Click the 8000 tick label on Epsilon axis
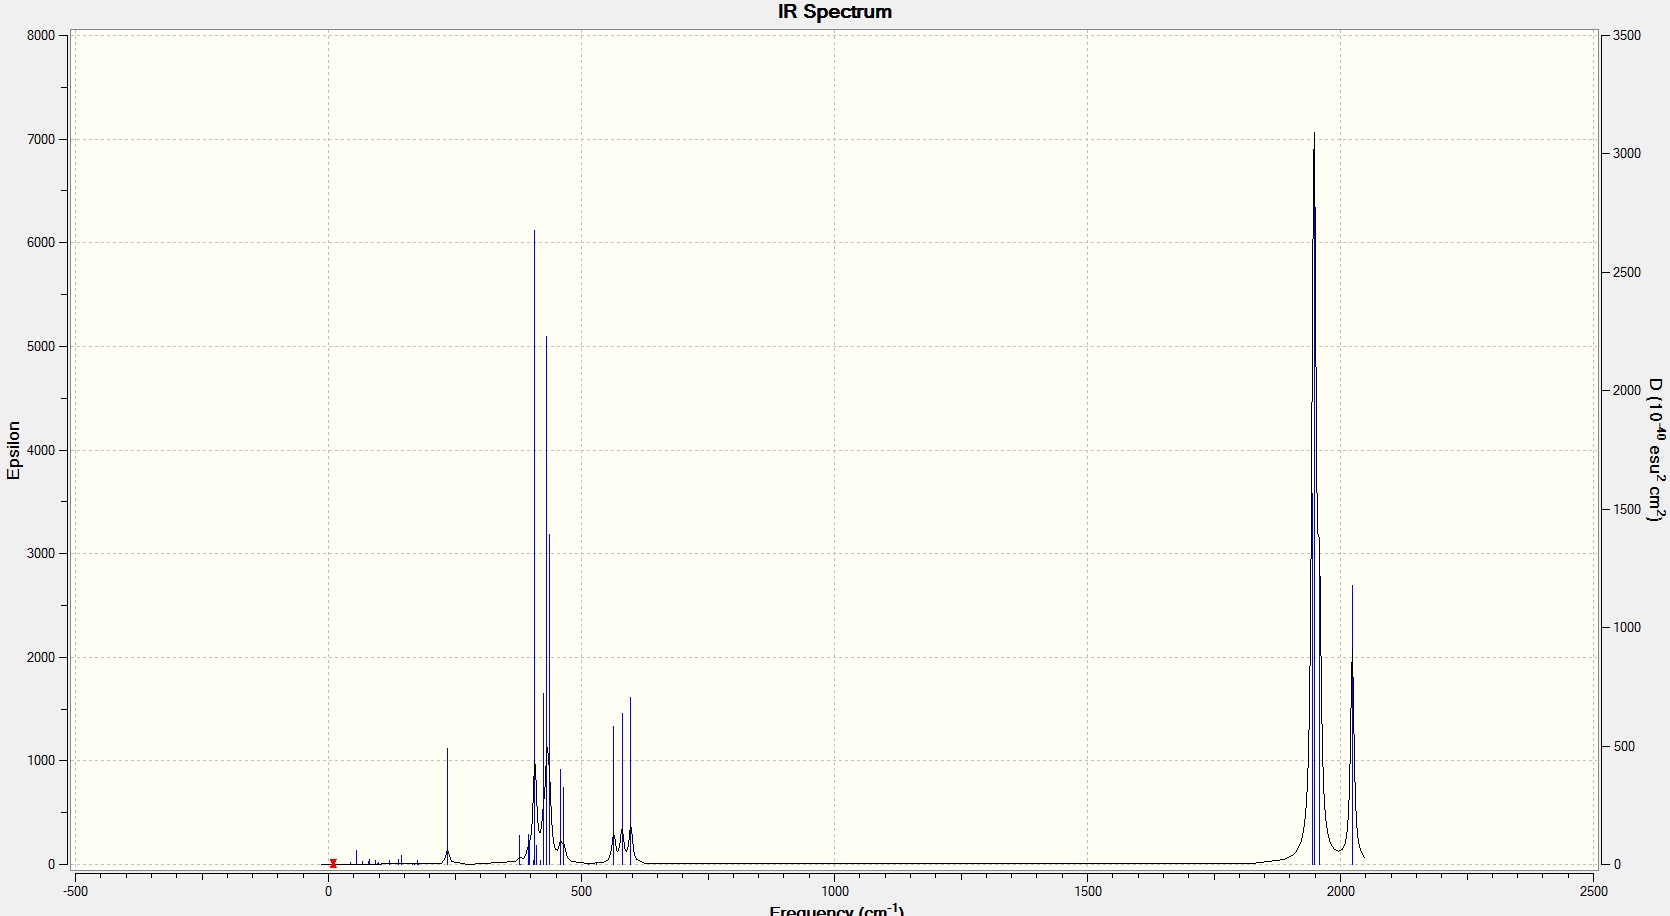This screenshot has width=1670, height=916. (x=41, y=36)
